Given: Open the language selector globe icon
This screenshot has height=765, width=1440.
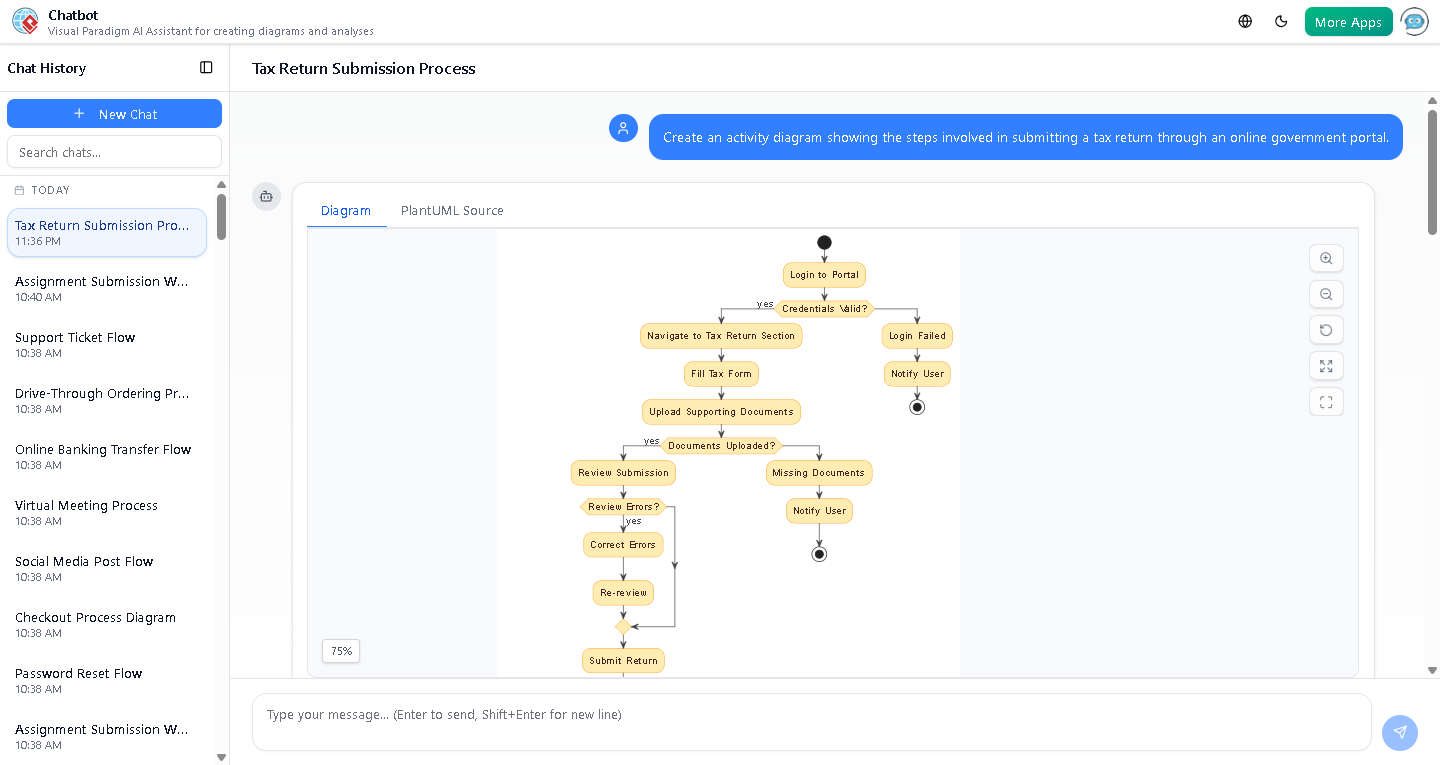Looking at the screenshot, I should [1244, 20].
